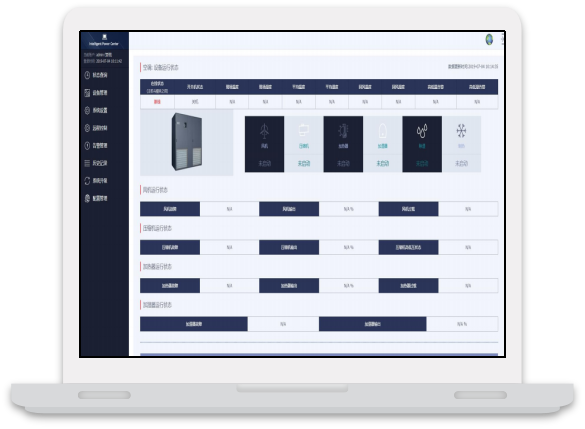This screenshot has height=429, width=585.
Task: Click the globe icon in top-right header
Action: pos(489,39)
